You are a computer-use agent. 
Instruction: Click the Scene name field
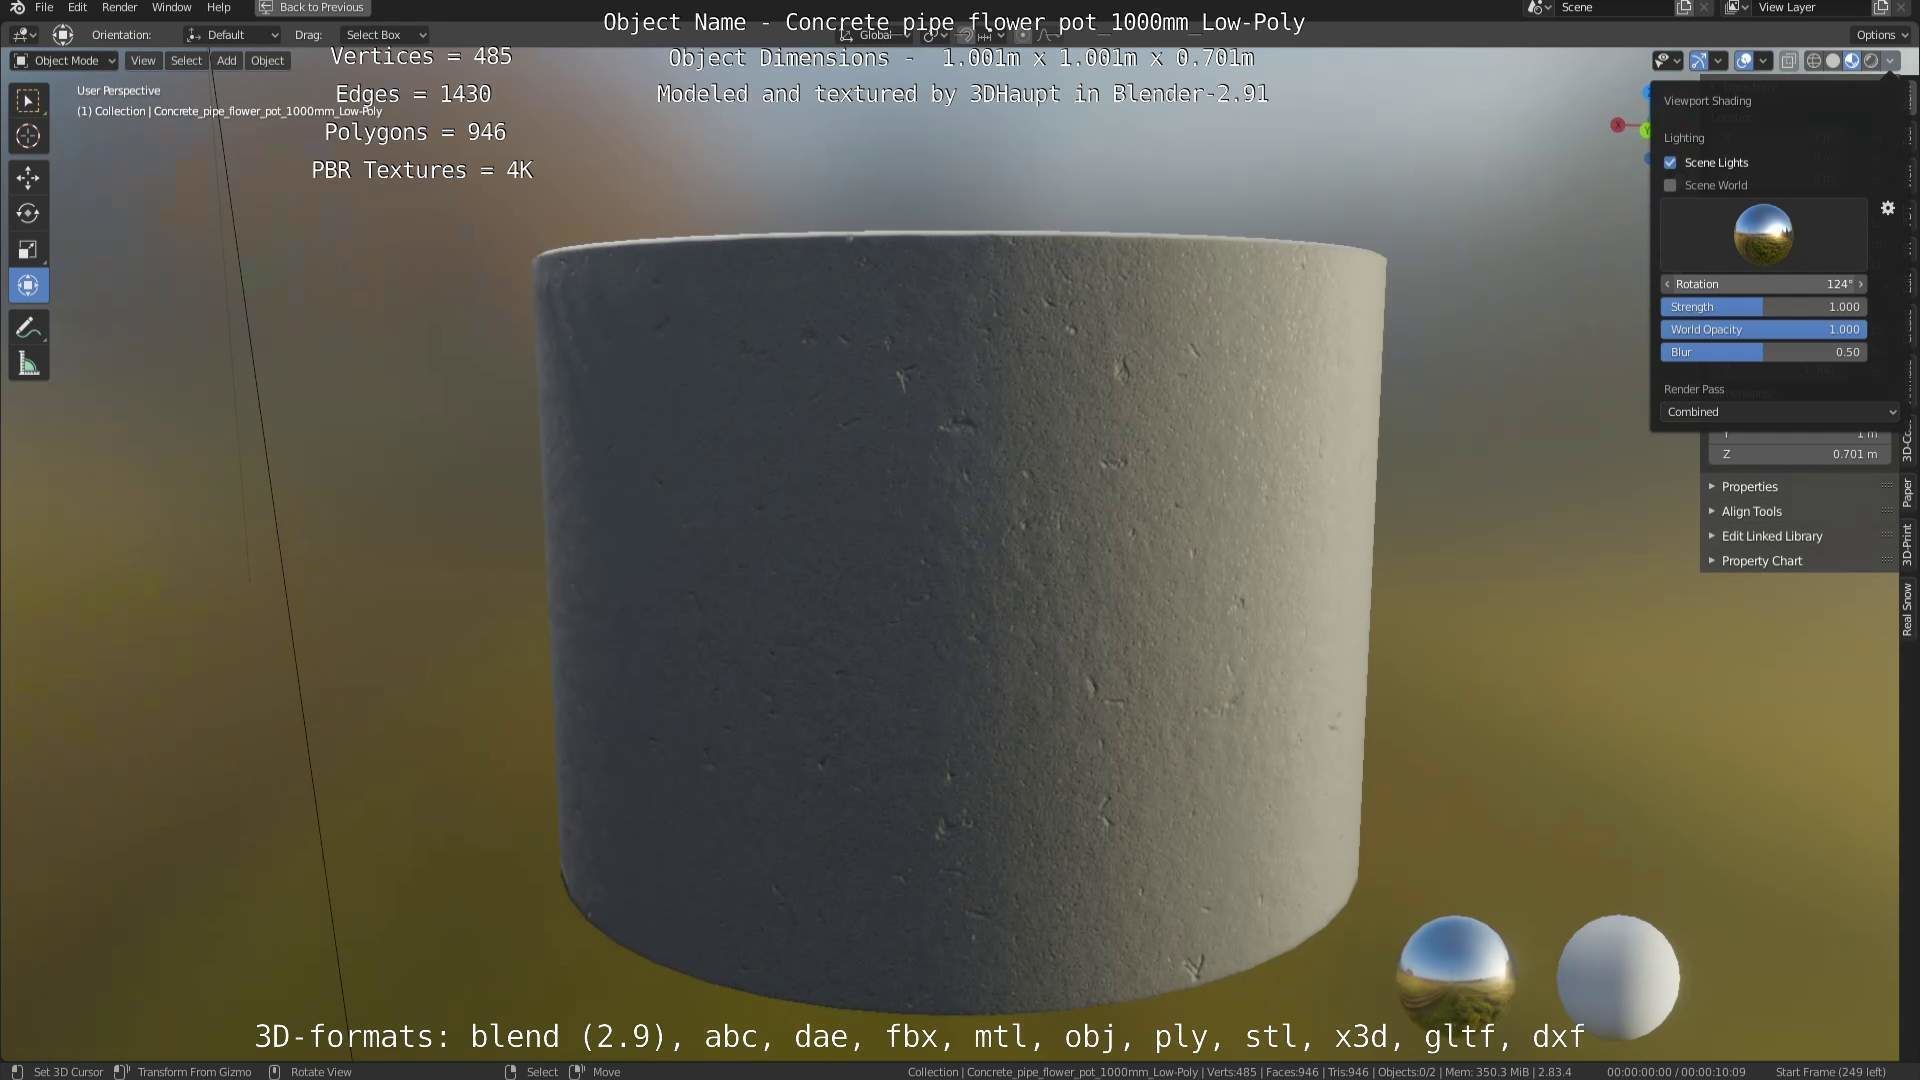click(x=1616, y=7)
